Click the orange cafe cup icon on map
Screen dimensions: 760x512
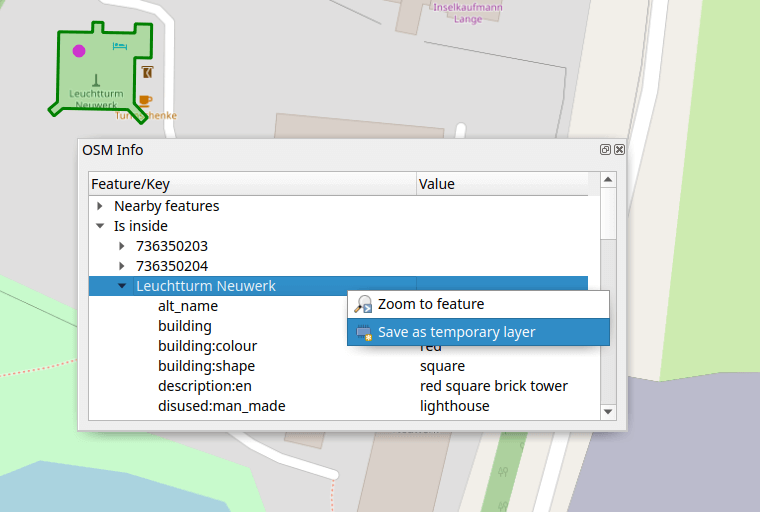[x=146, y=100]
